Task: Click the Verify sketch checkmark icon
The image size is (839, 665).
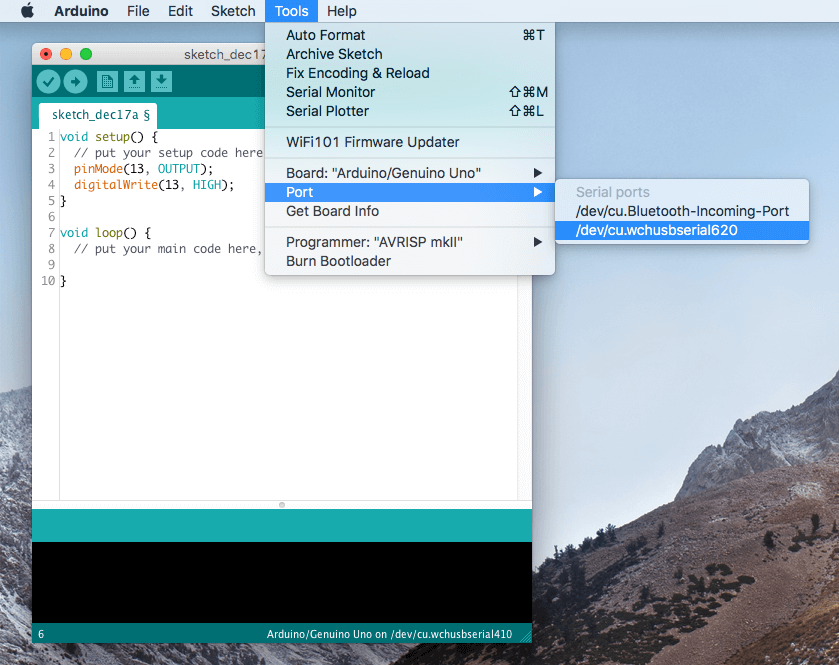Action: pyautogui.click(x=48, y=82)
